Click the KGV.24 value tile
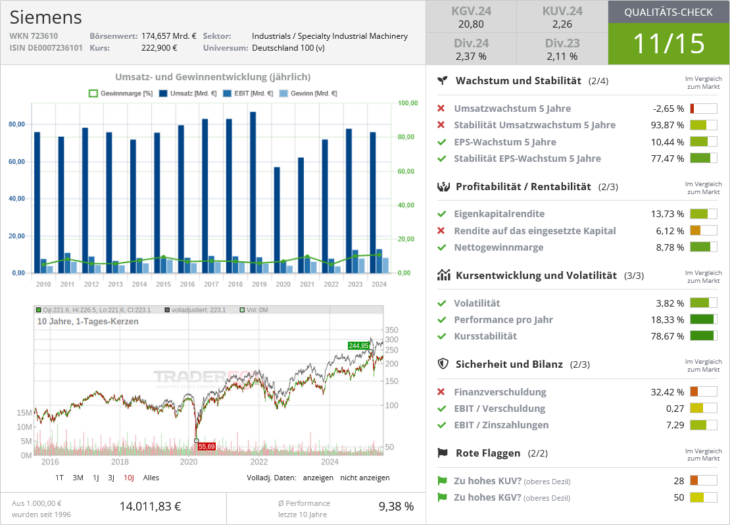Screen dimensions: 730x525 (x=471, y=17)
